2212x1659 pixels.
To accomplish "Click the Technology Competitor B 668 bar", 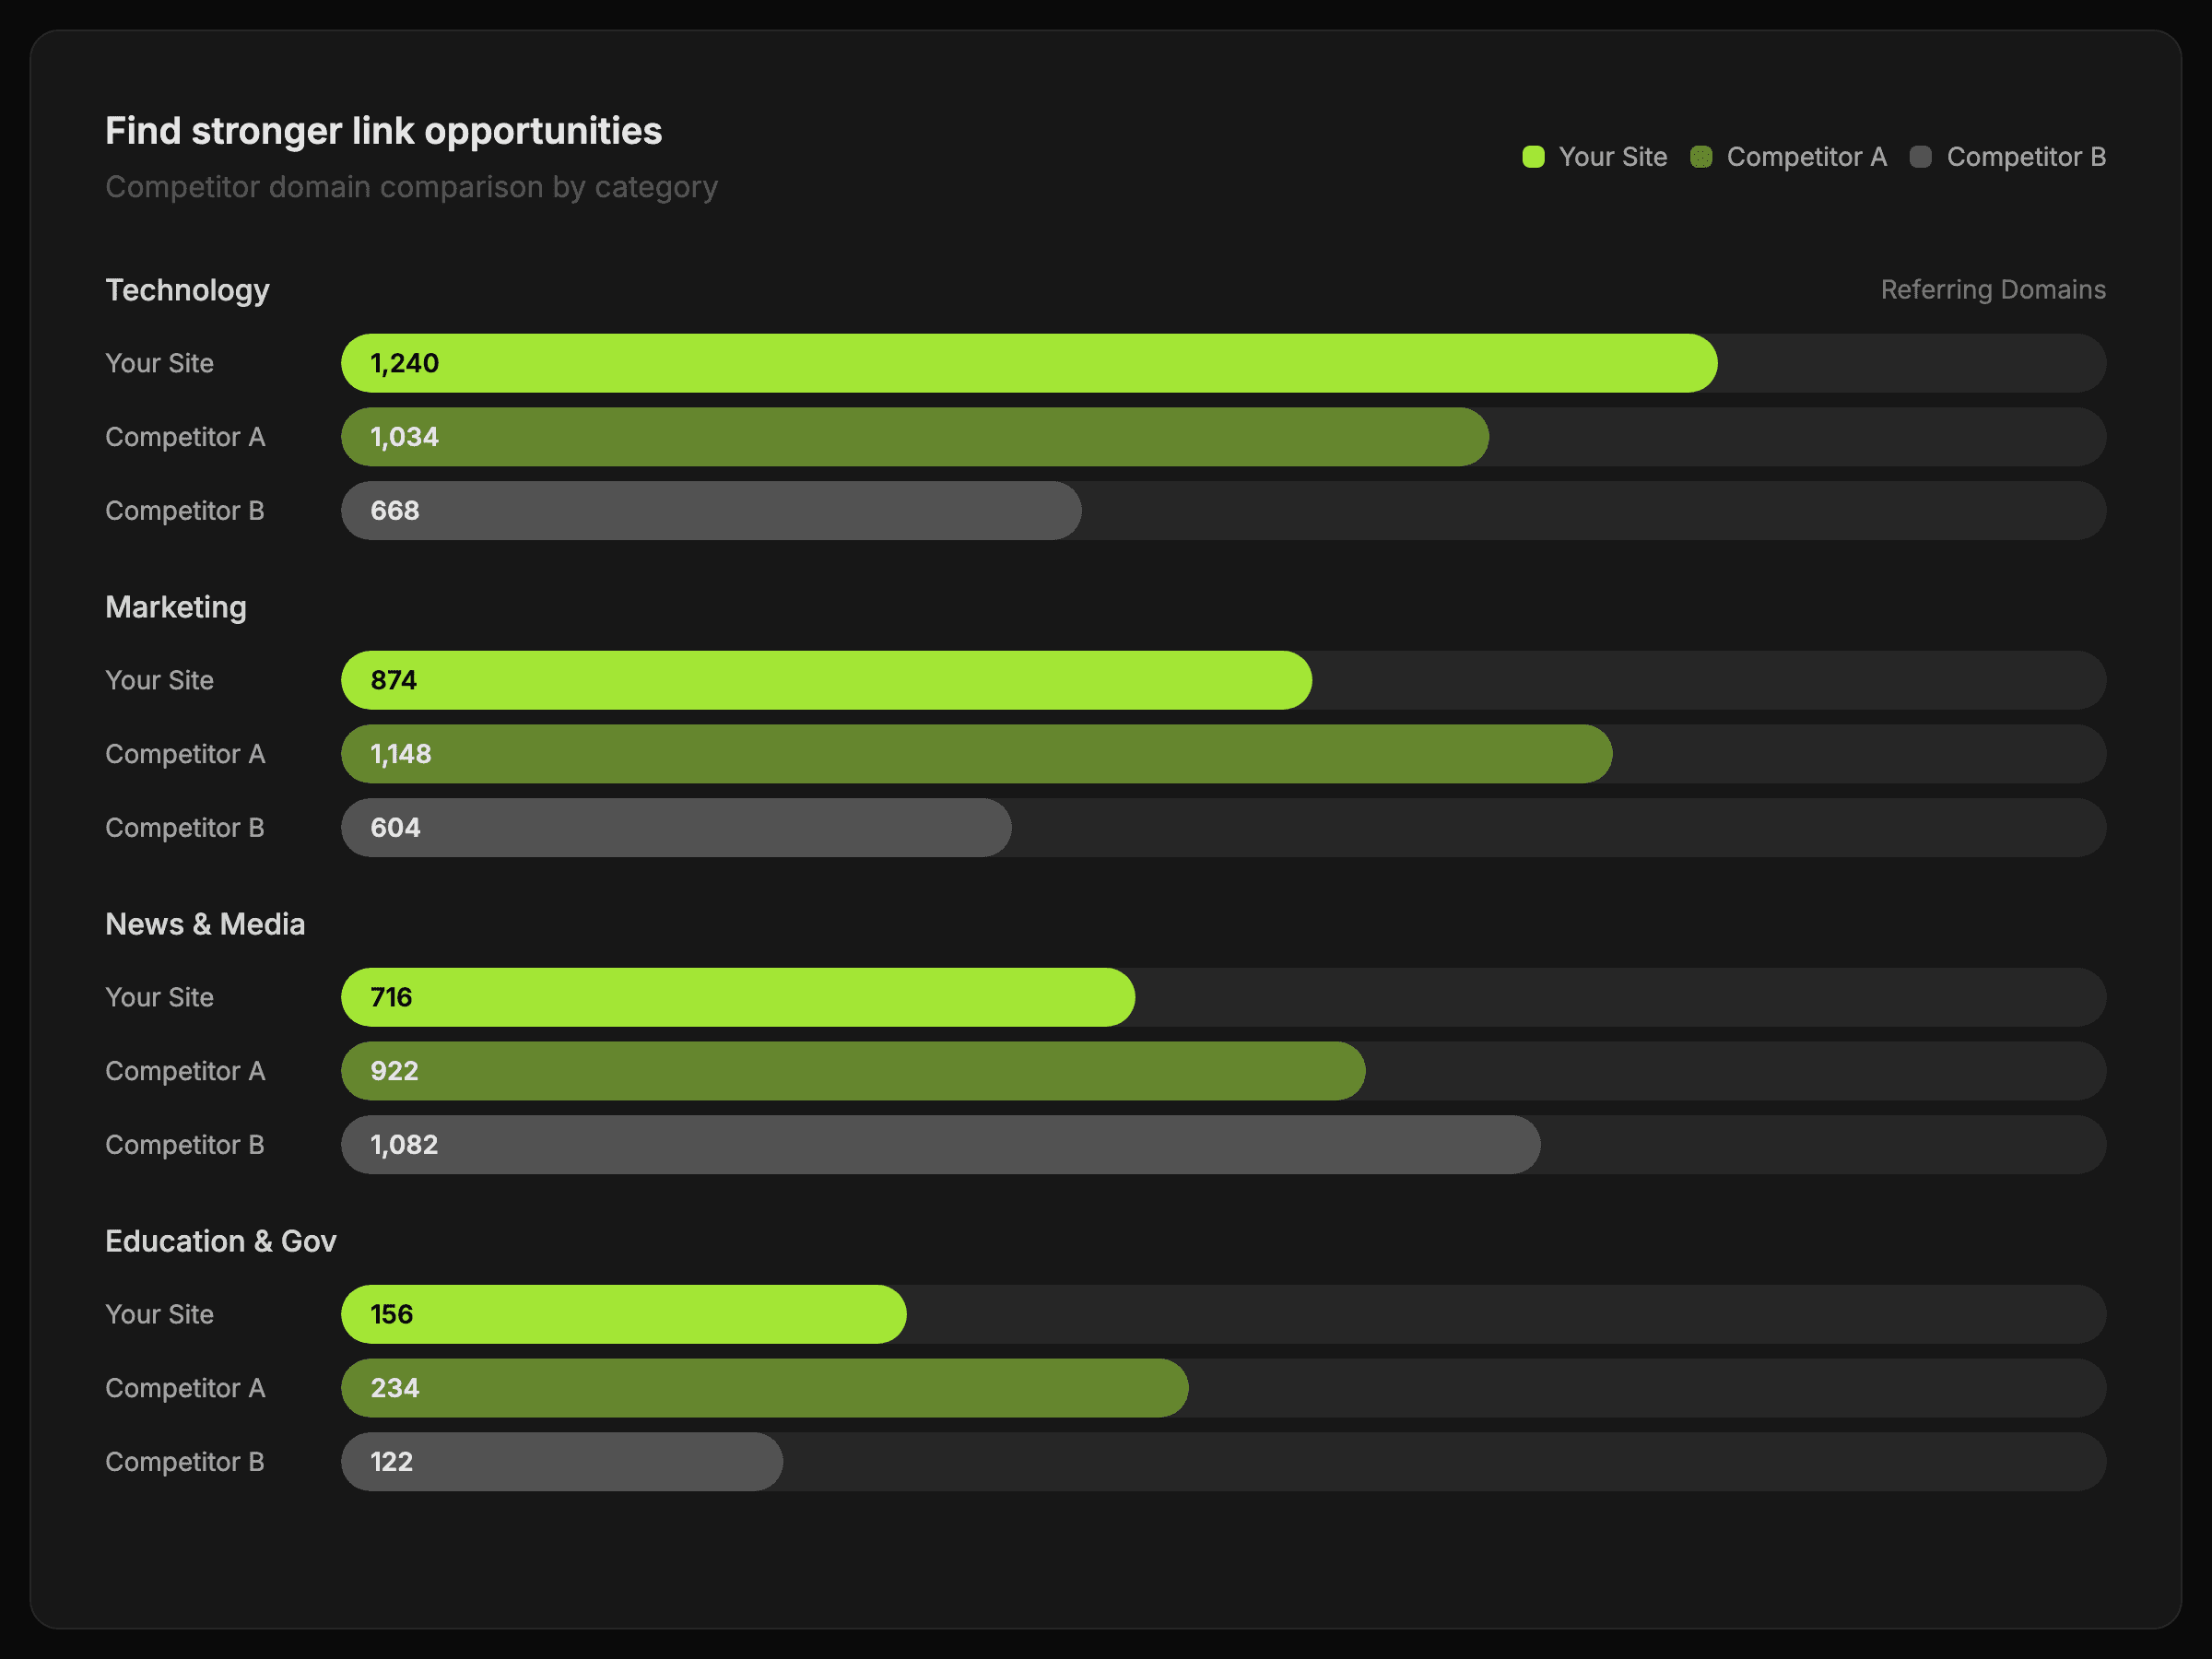I will 710,511.
